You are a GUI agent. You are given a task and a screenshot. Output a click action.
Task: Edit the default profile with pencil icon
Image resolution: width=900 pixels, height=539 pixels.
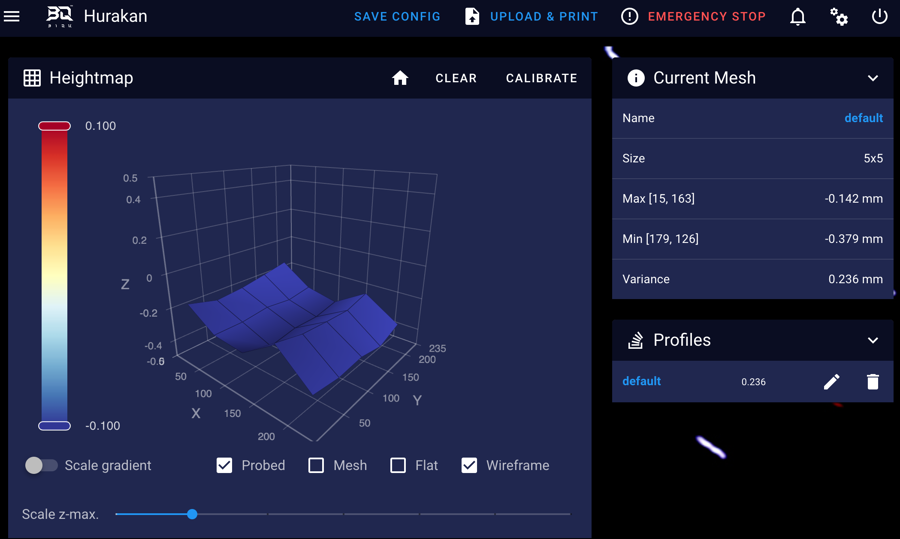831,382
